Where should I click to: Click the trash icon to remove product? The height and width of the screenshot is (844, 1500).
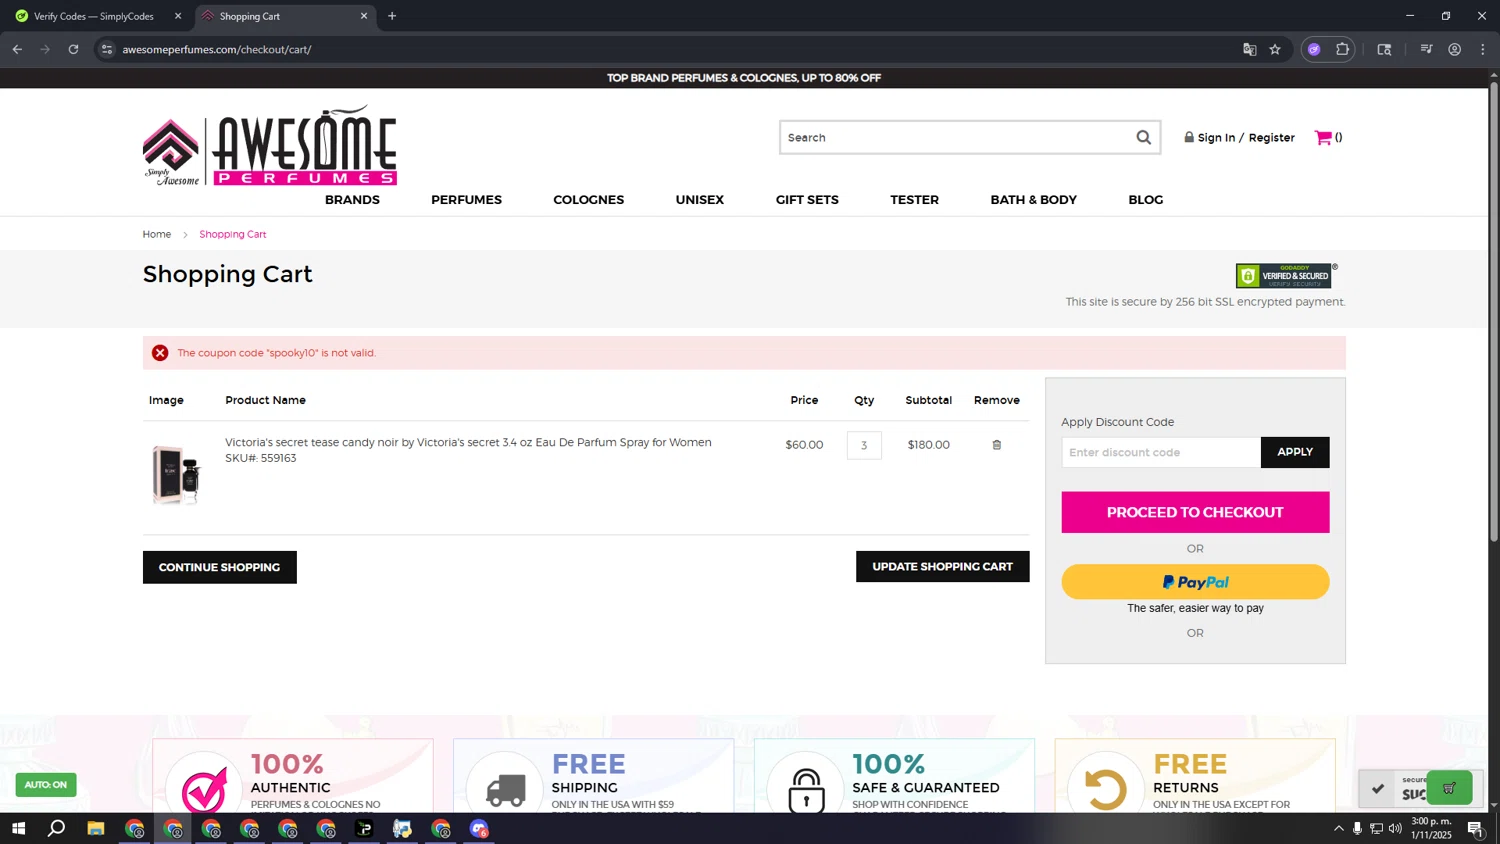click(x=996, y=445)
